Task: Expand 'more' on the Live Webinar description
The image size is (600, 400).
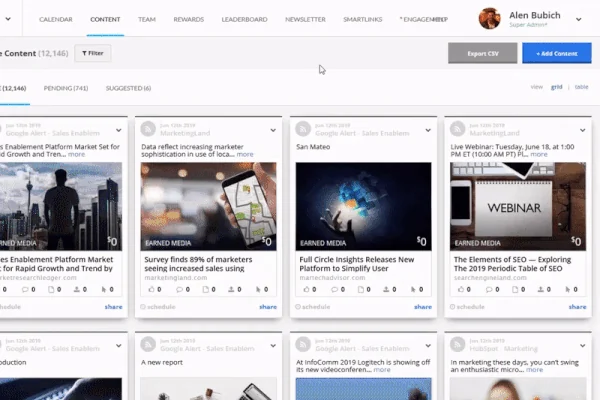Action: [539, 154]
